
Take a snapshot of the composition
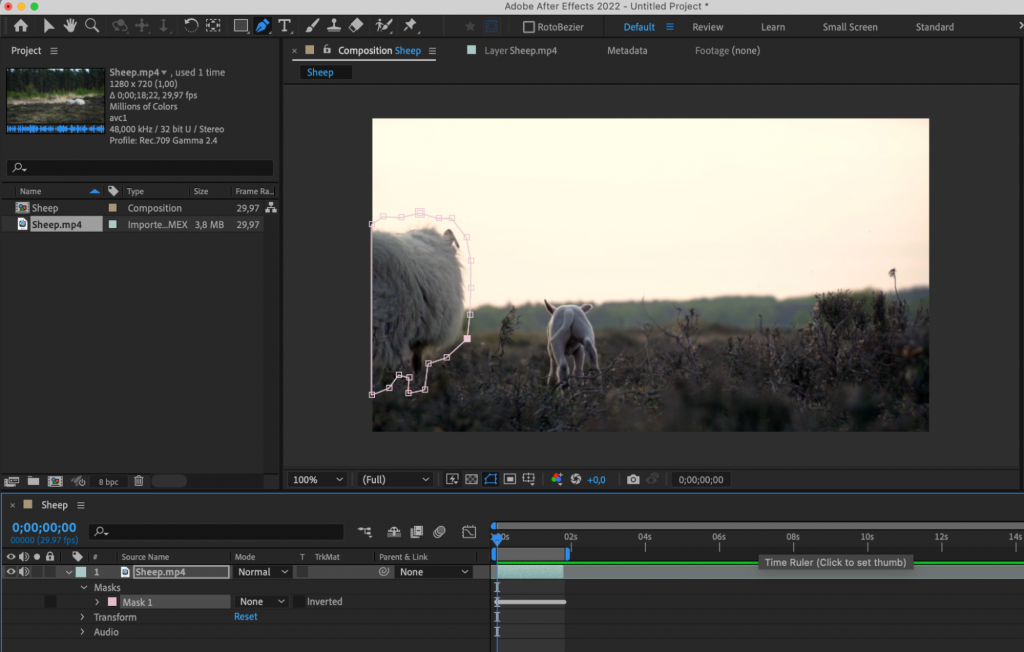pyautogui.click(x=633, y=479)
